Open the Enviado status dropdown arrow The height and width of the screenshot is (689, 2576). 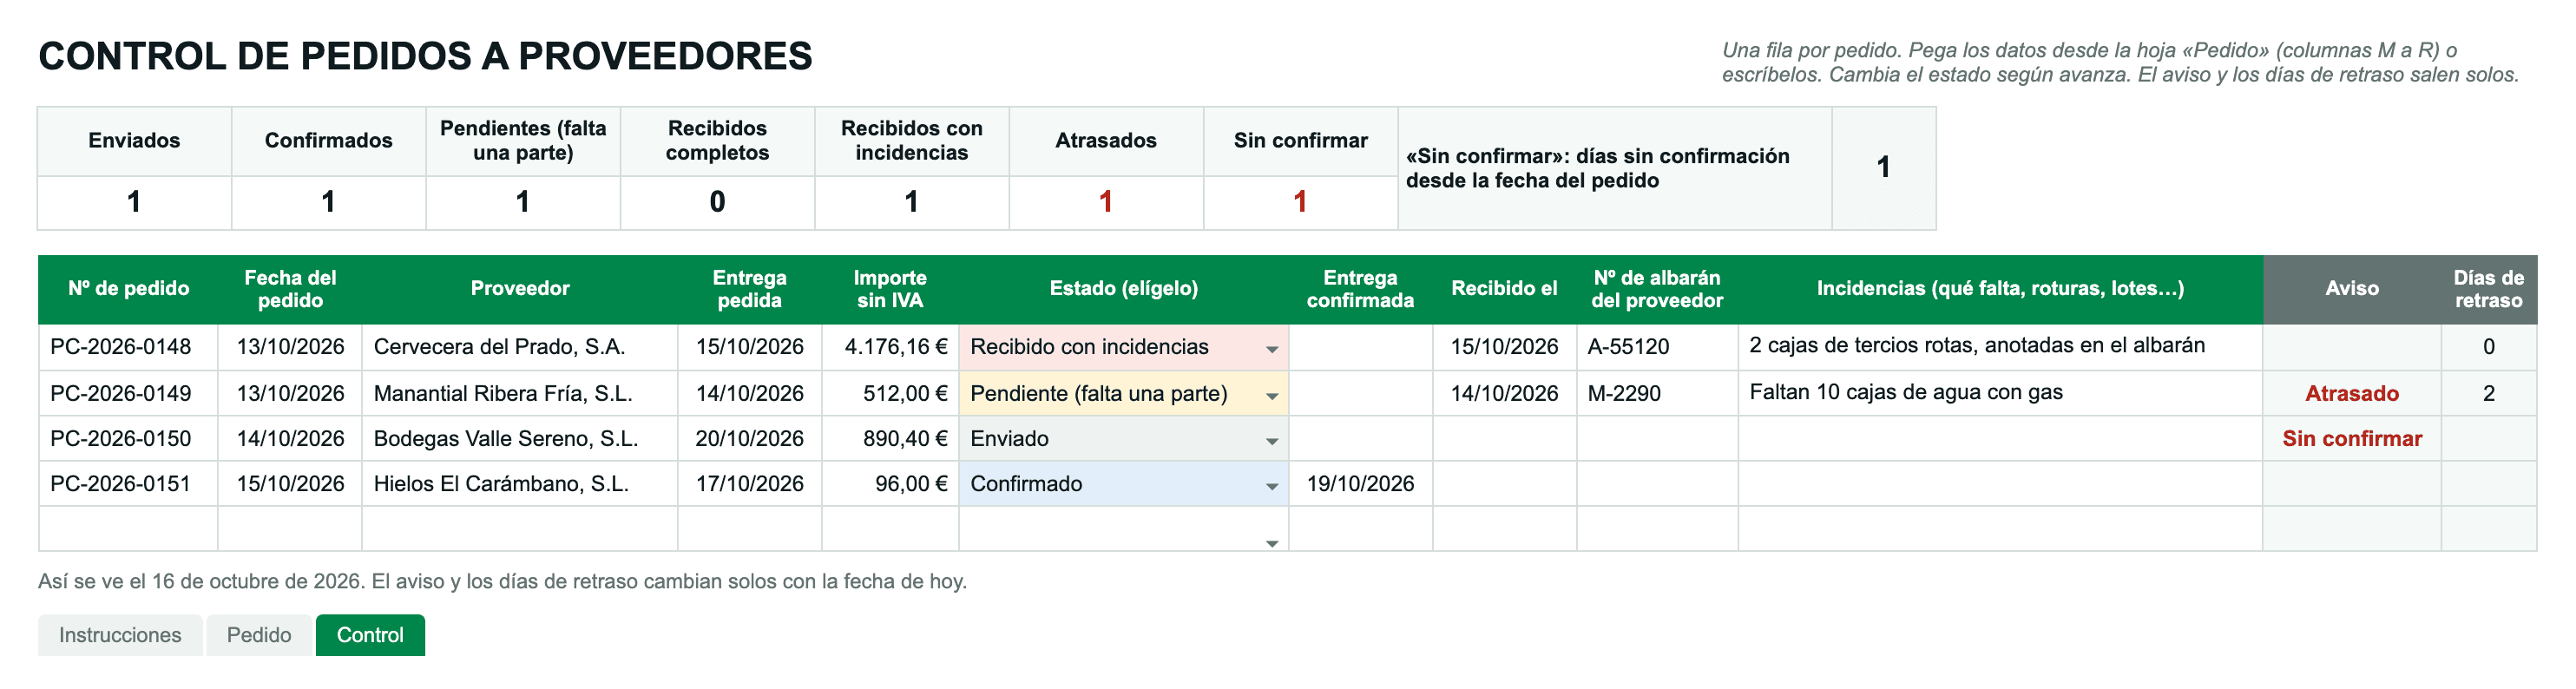tap(1272, 441)
